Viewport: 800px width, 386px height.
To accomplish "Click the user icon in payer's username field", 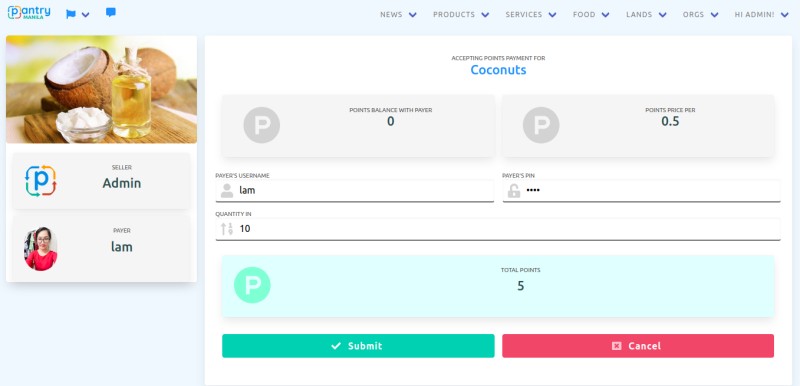I will (x=227, y=191).
